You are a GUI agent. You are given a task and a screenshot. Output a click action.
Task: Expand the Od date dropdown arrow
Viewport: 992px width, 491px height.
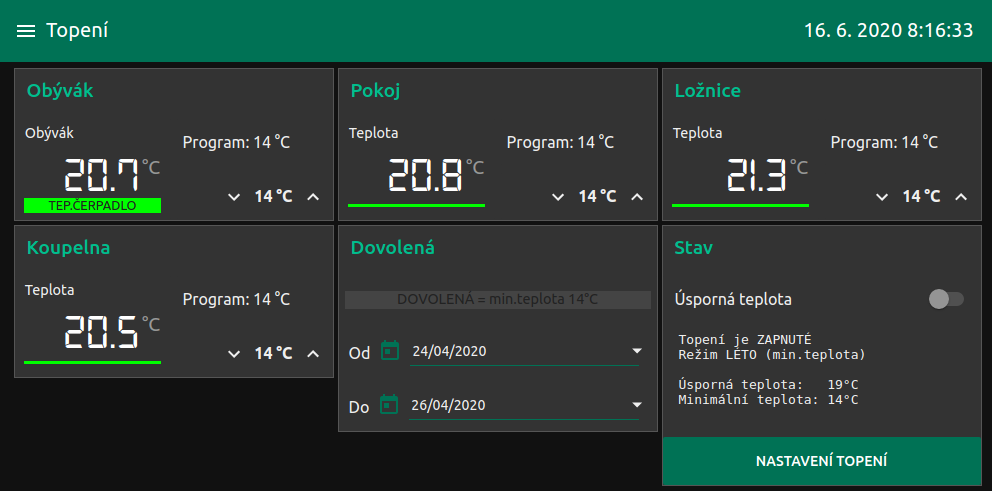(637, 351)
